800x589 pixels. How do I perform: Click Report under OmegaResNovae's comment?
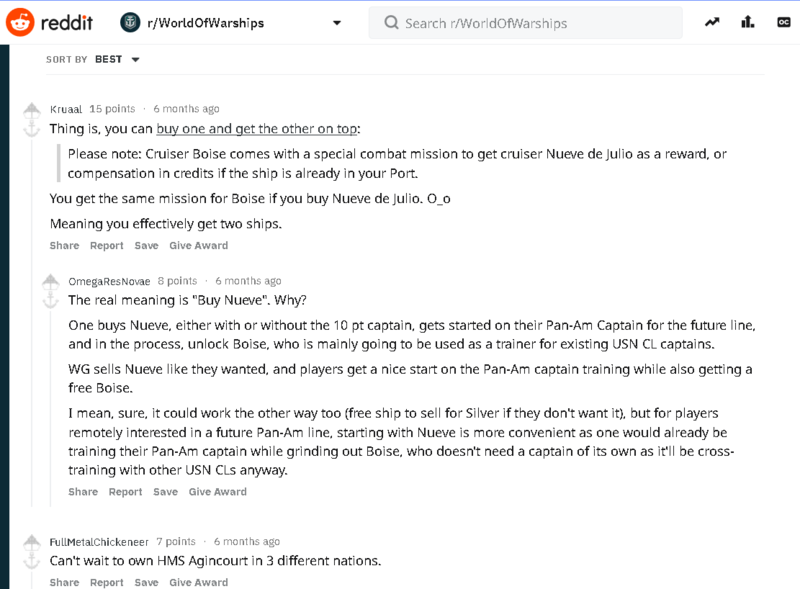124,491
